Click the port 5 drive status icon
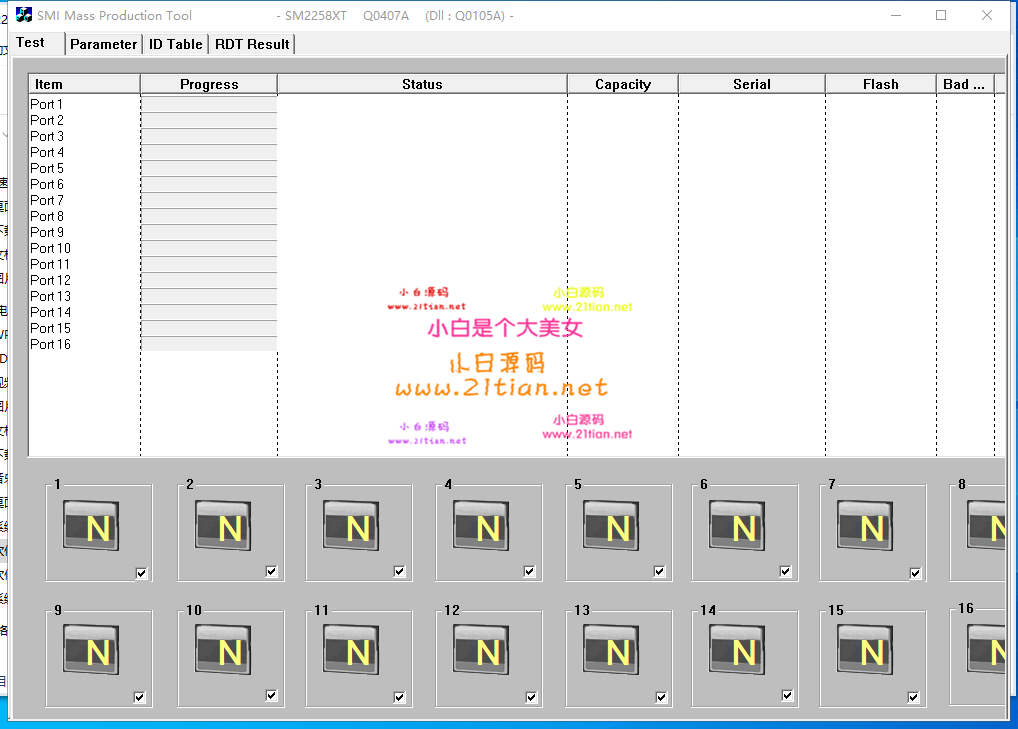The height and width of the screenshot is (729, 1018). tap(611, 525)
